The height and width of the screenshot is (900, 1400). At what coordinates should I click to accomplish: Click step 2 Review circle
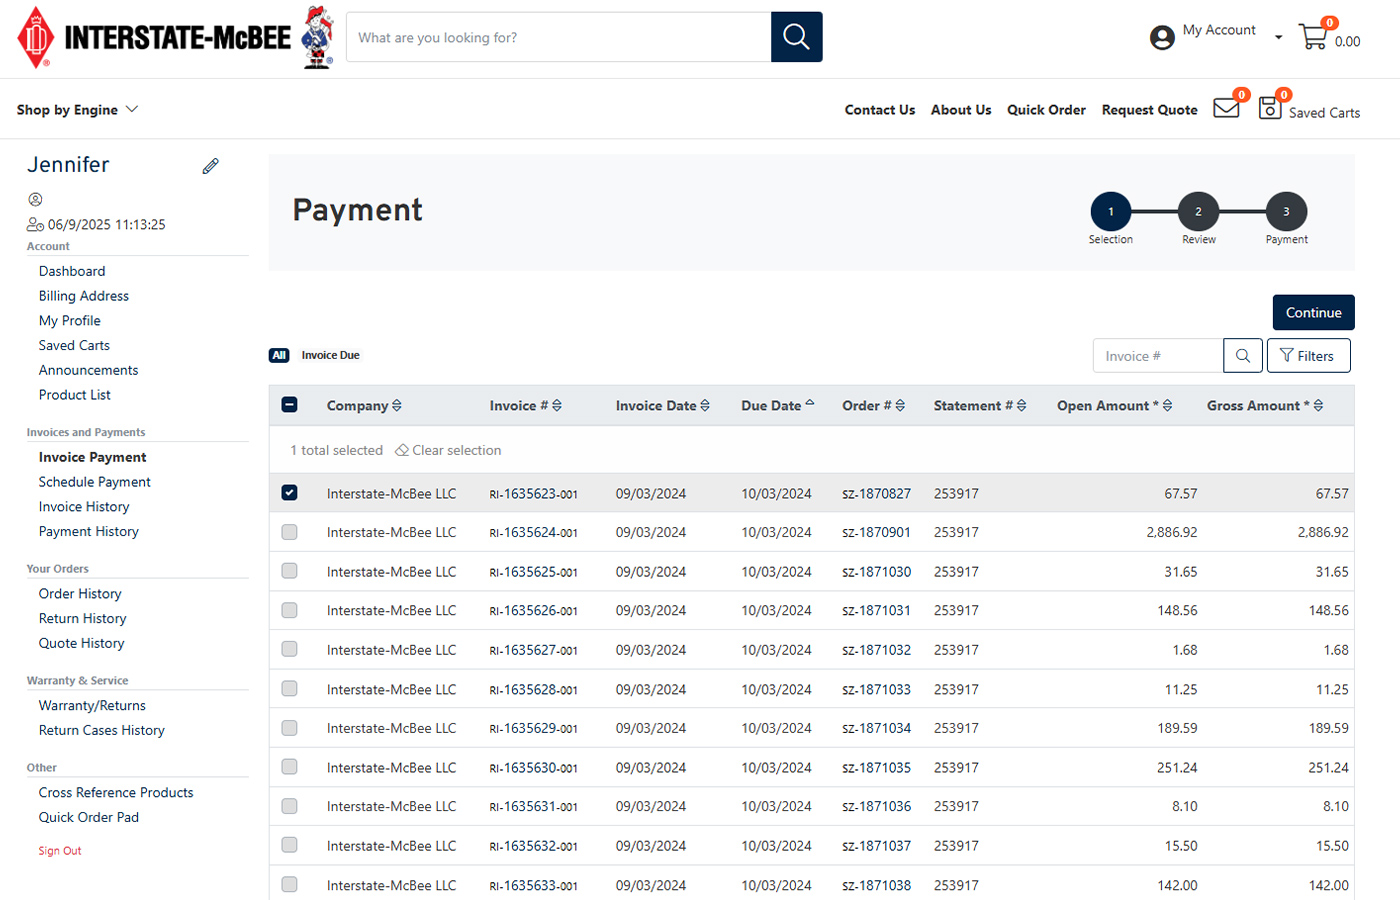(x=1198, y=211)
